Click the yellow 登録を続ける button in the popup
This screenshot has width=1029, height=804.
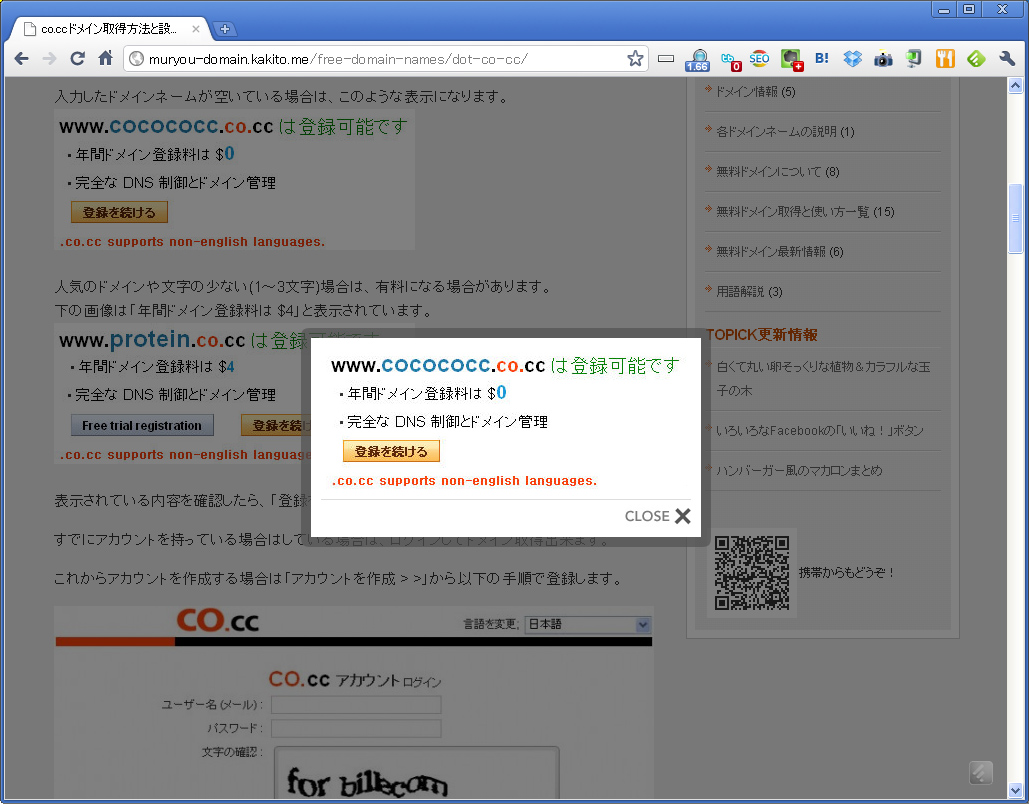coord(391,452)
